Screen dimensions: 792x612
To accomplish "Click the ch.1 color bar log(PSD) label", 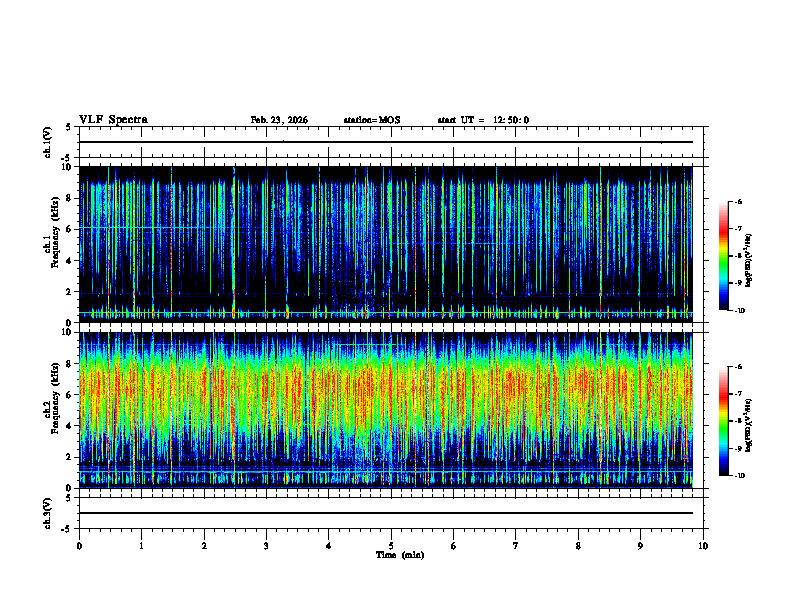I will (x=749, y=261).
